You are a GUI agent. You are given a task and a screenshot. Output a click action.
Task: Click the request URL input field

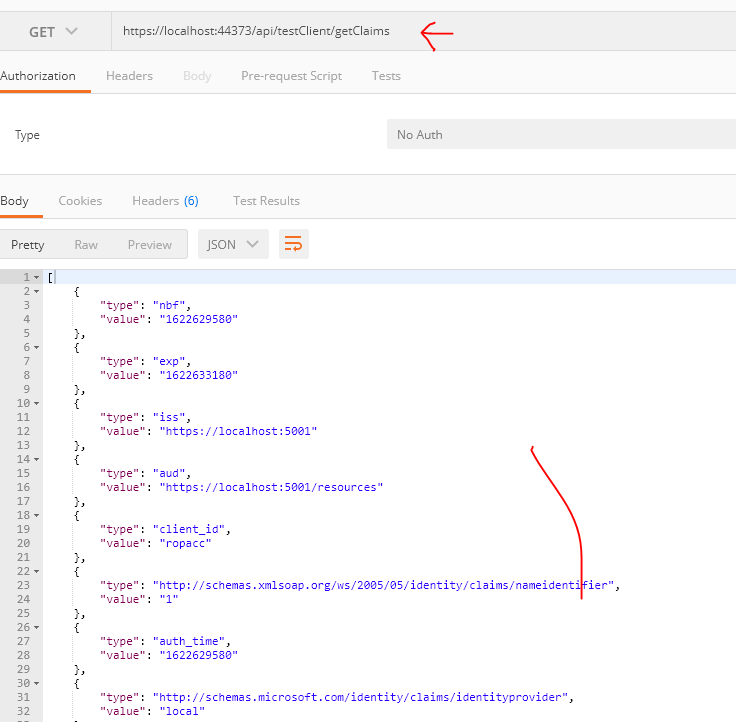click(x=256, y=31)
